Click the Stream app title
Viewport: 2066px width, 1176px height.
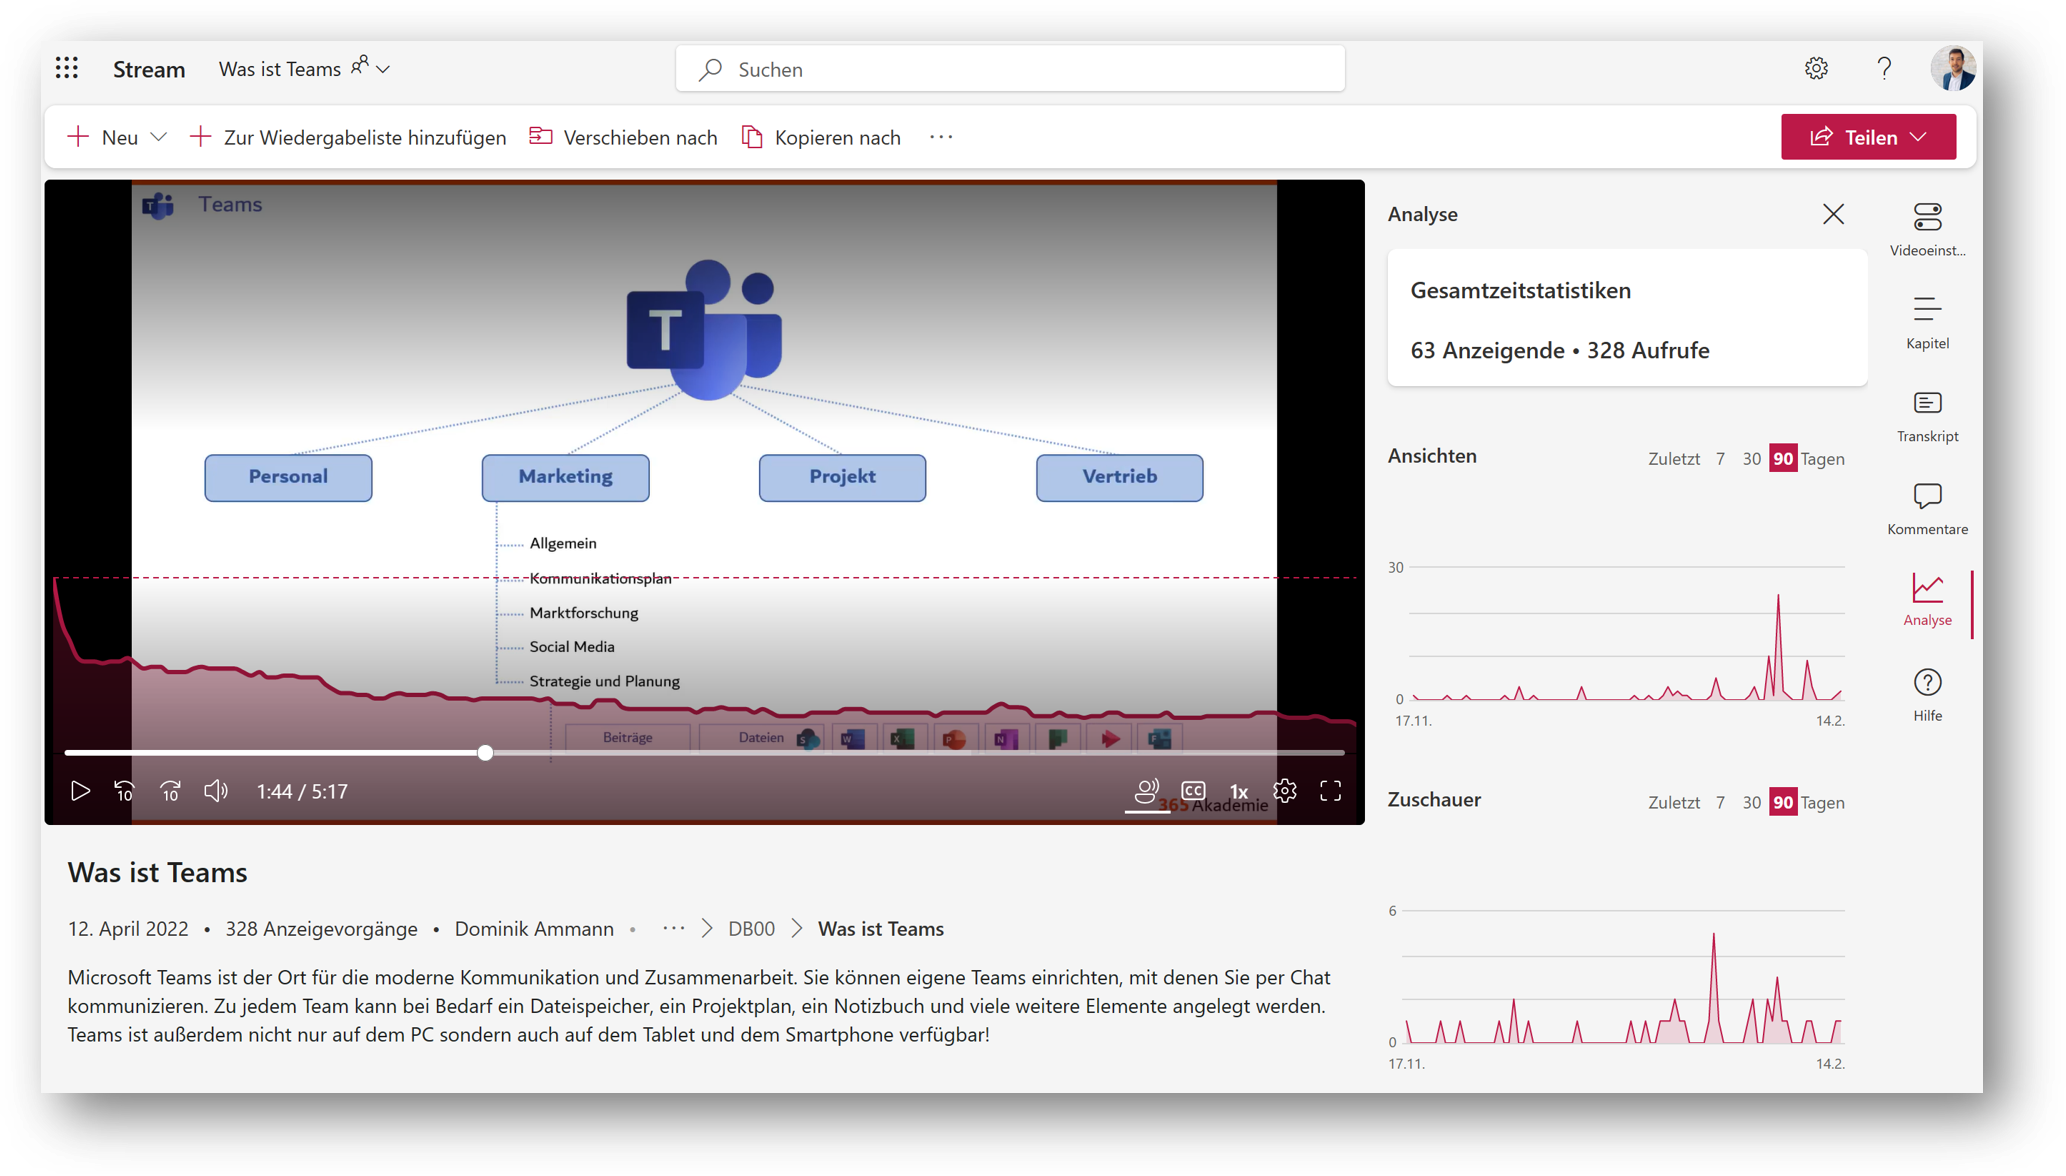149,69
